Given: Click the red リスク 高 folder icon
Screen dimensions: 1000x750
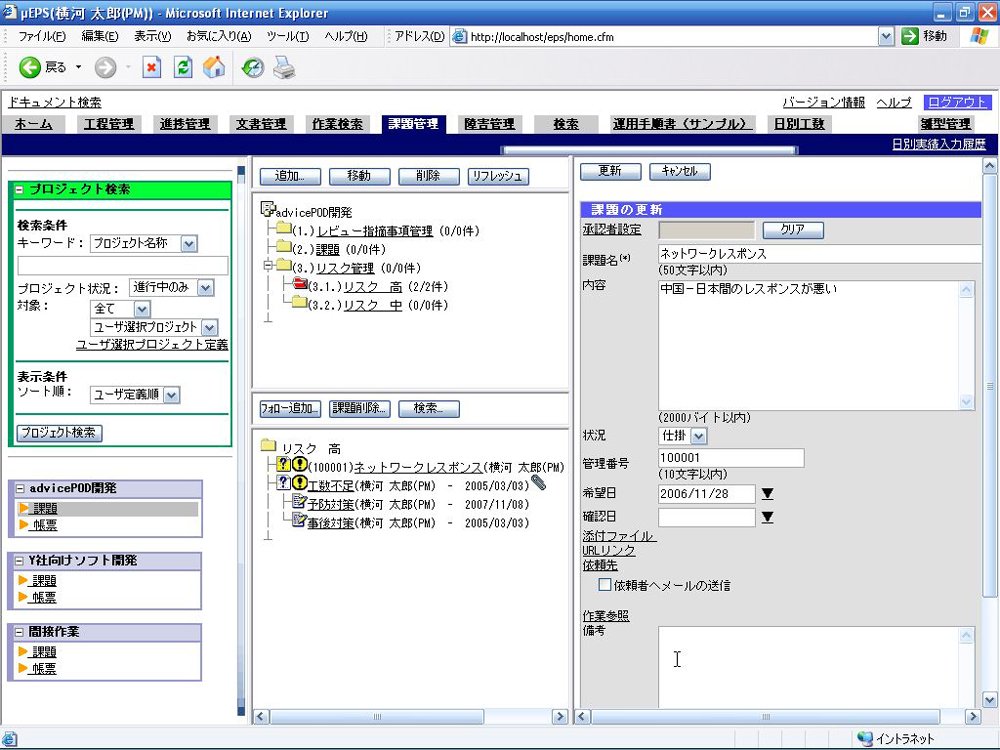Looking at the screenshot, I should 300,284.
